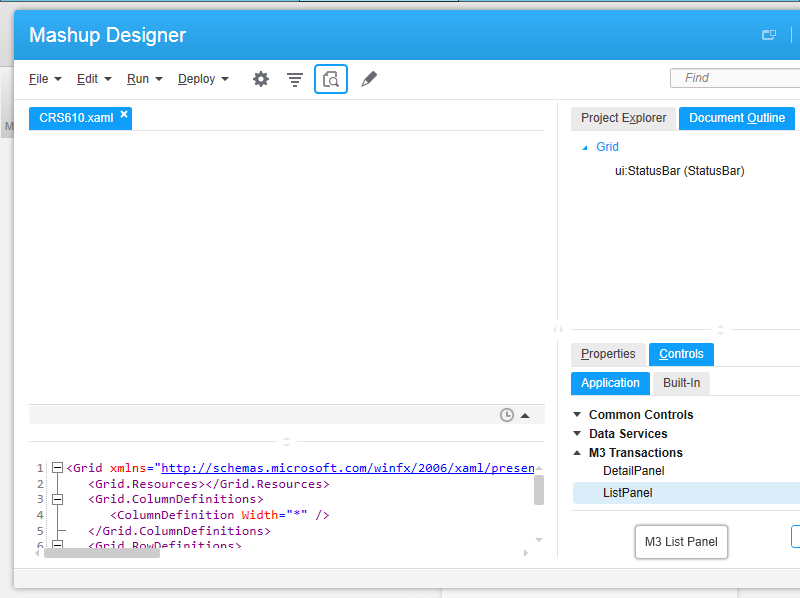Collapse the Grid code fold on line 1
Screen dimensions: 800x598
tap(57, 467)
